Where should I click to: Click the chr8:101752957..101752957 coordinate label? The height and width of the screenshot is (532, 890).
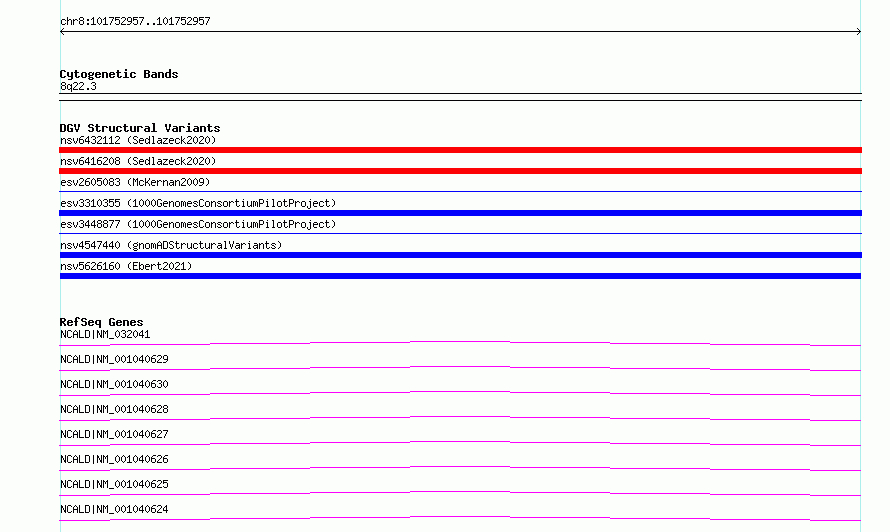[x=135, y=21]
